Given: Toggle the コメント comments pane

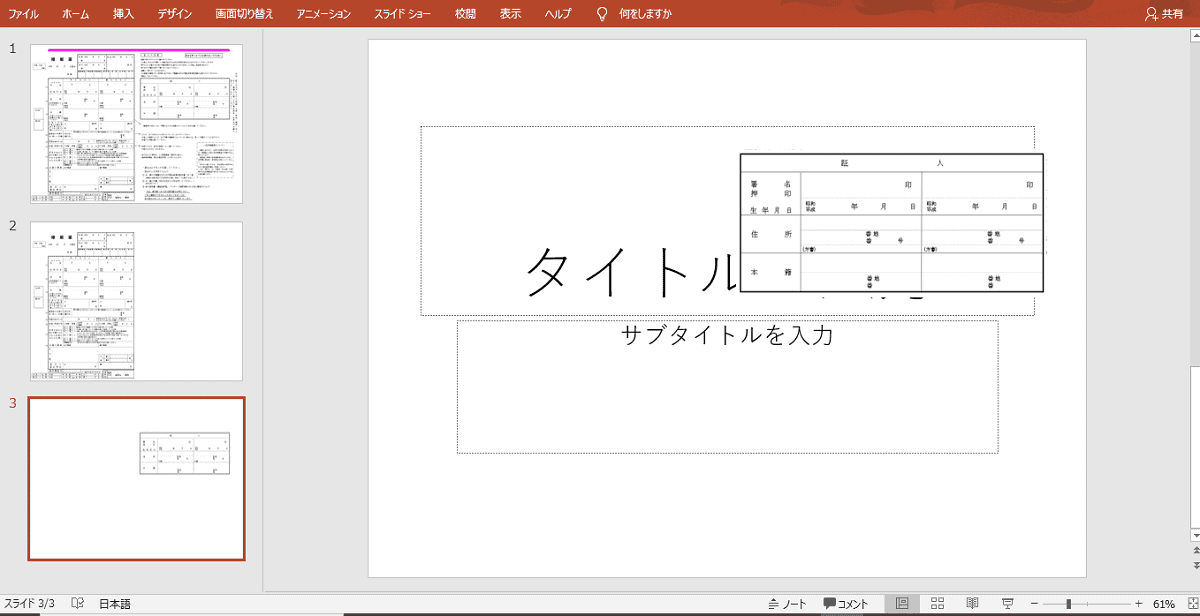Looking at the screenshot, I should 846,604.
